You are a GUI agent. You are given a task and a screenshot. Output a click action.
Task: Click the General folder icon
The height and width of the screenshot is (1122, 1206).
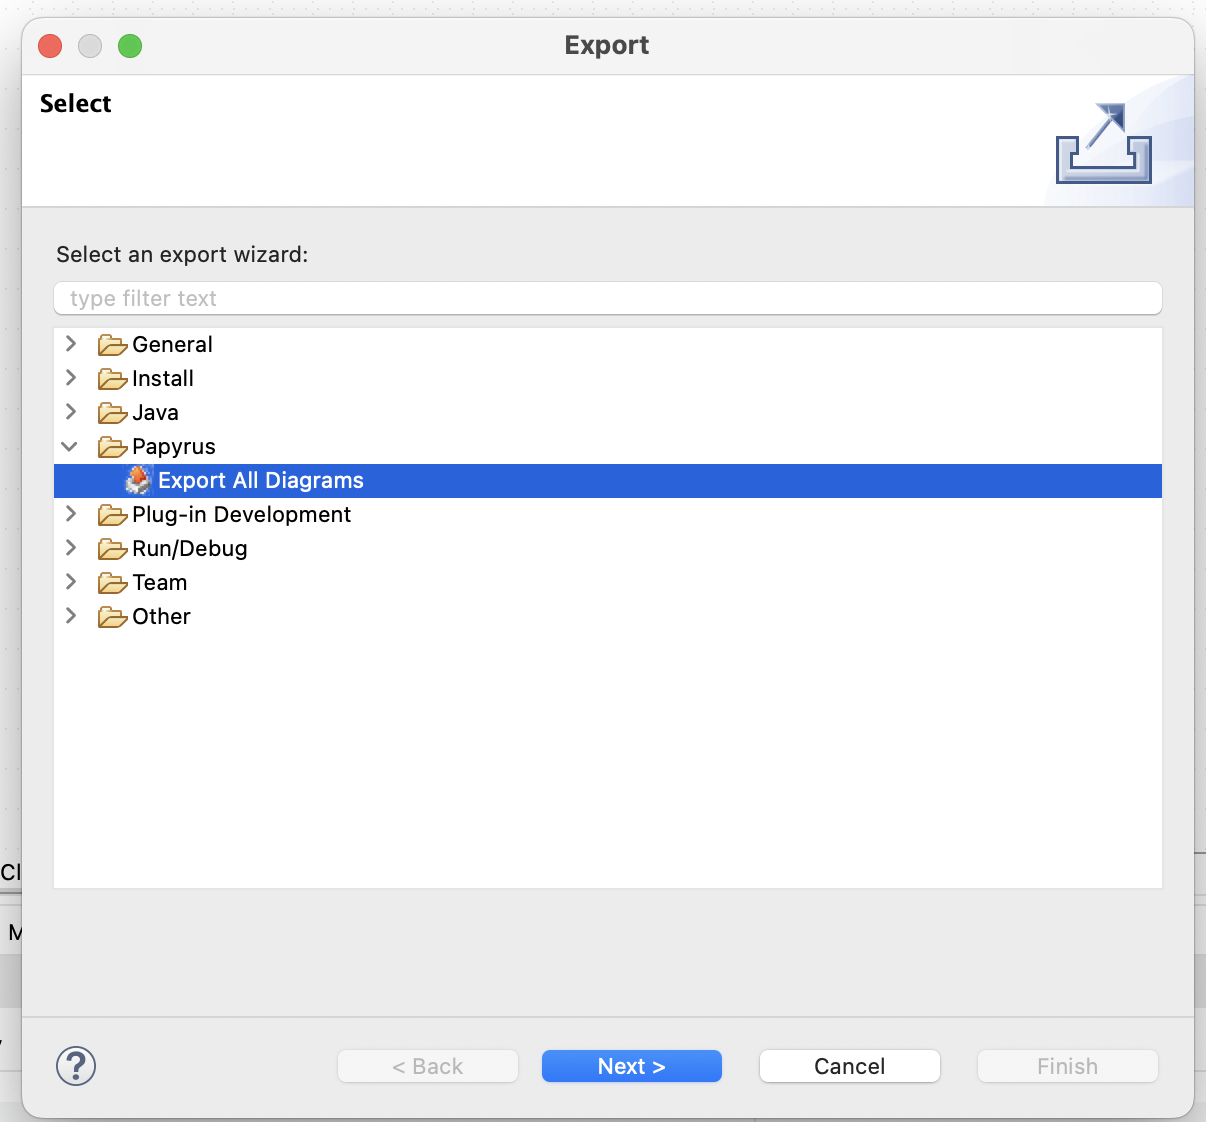(112, 345)
